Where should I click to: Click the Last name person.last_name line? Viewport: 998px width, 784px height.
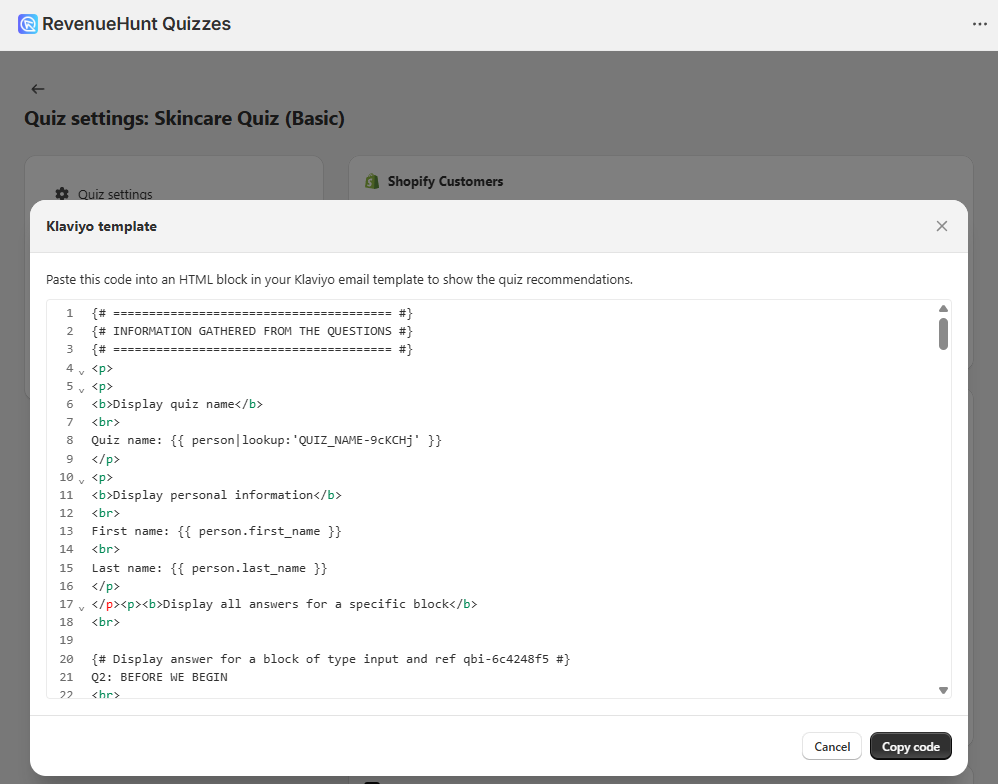click(209, 568)
